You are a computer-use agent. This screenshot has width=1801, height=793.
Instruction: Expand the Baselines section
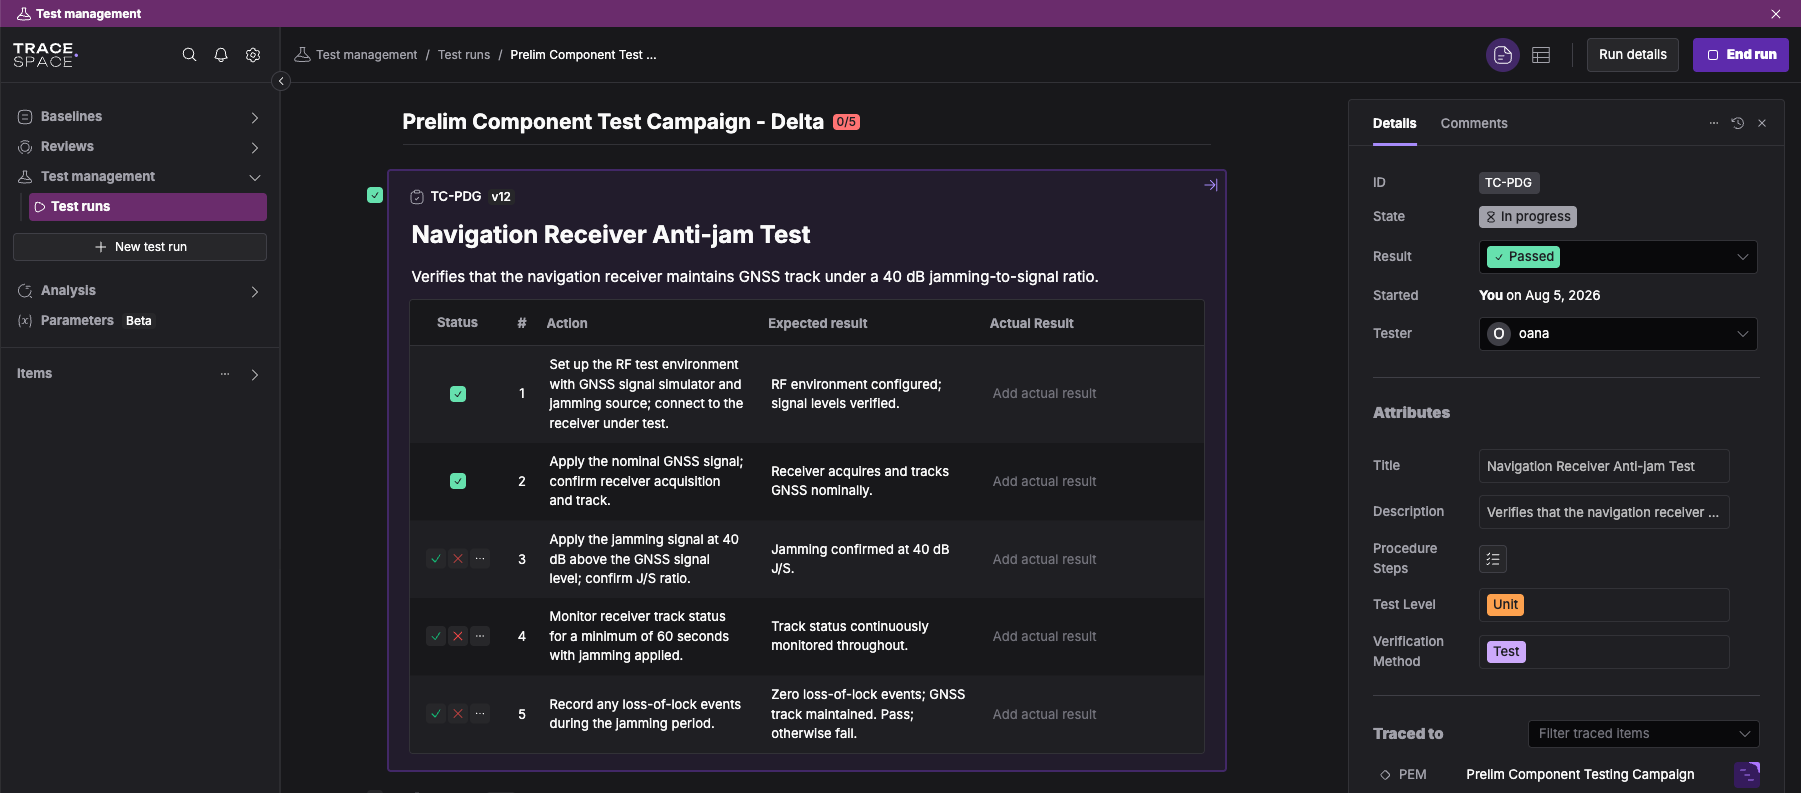255,118
